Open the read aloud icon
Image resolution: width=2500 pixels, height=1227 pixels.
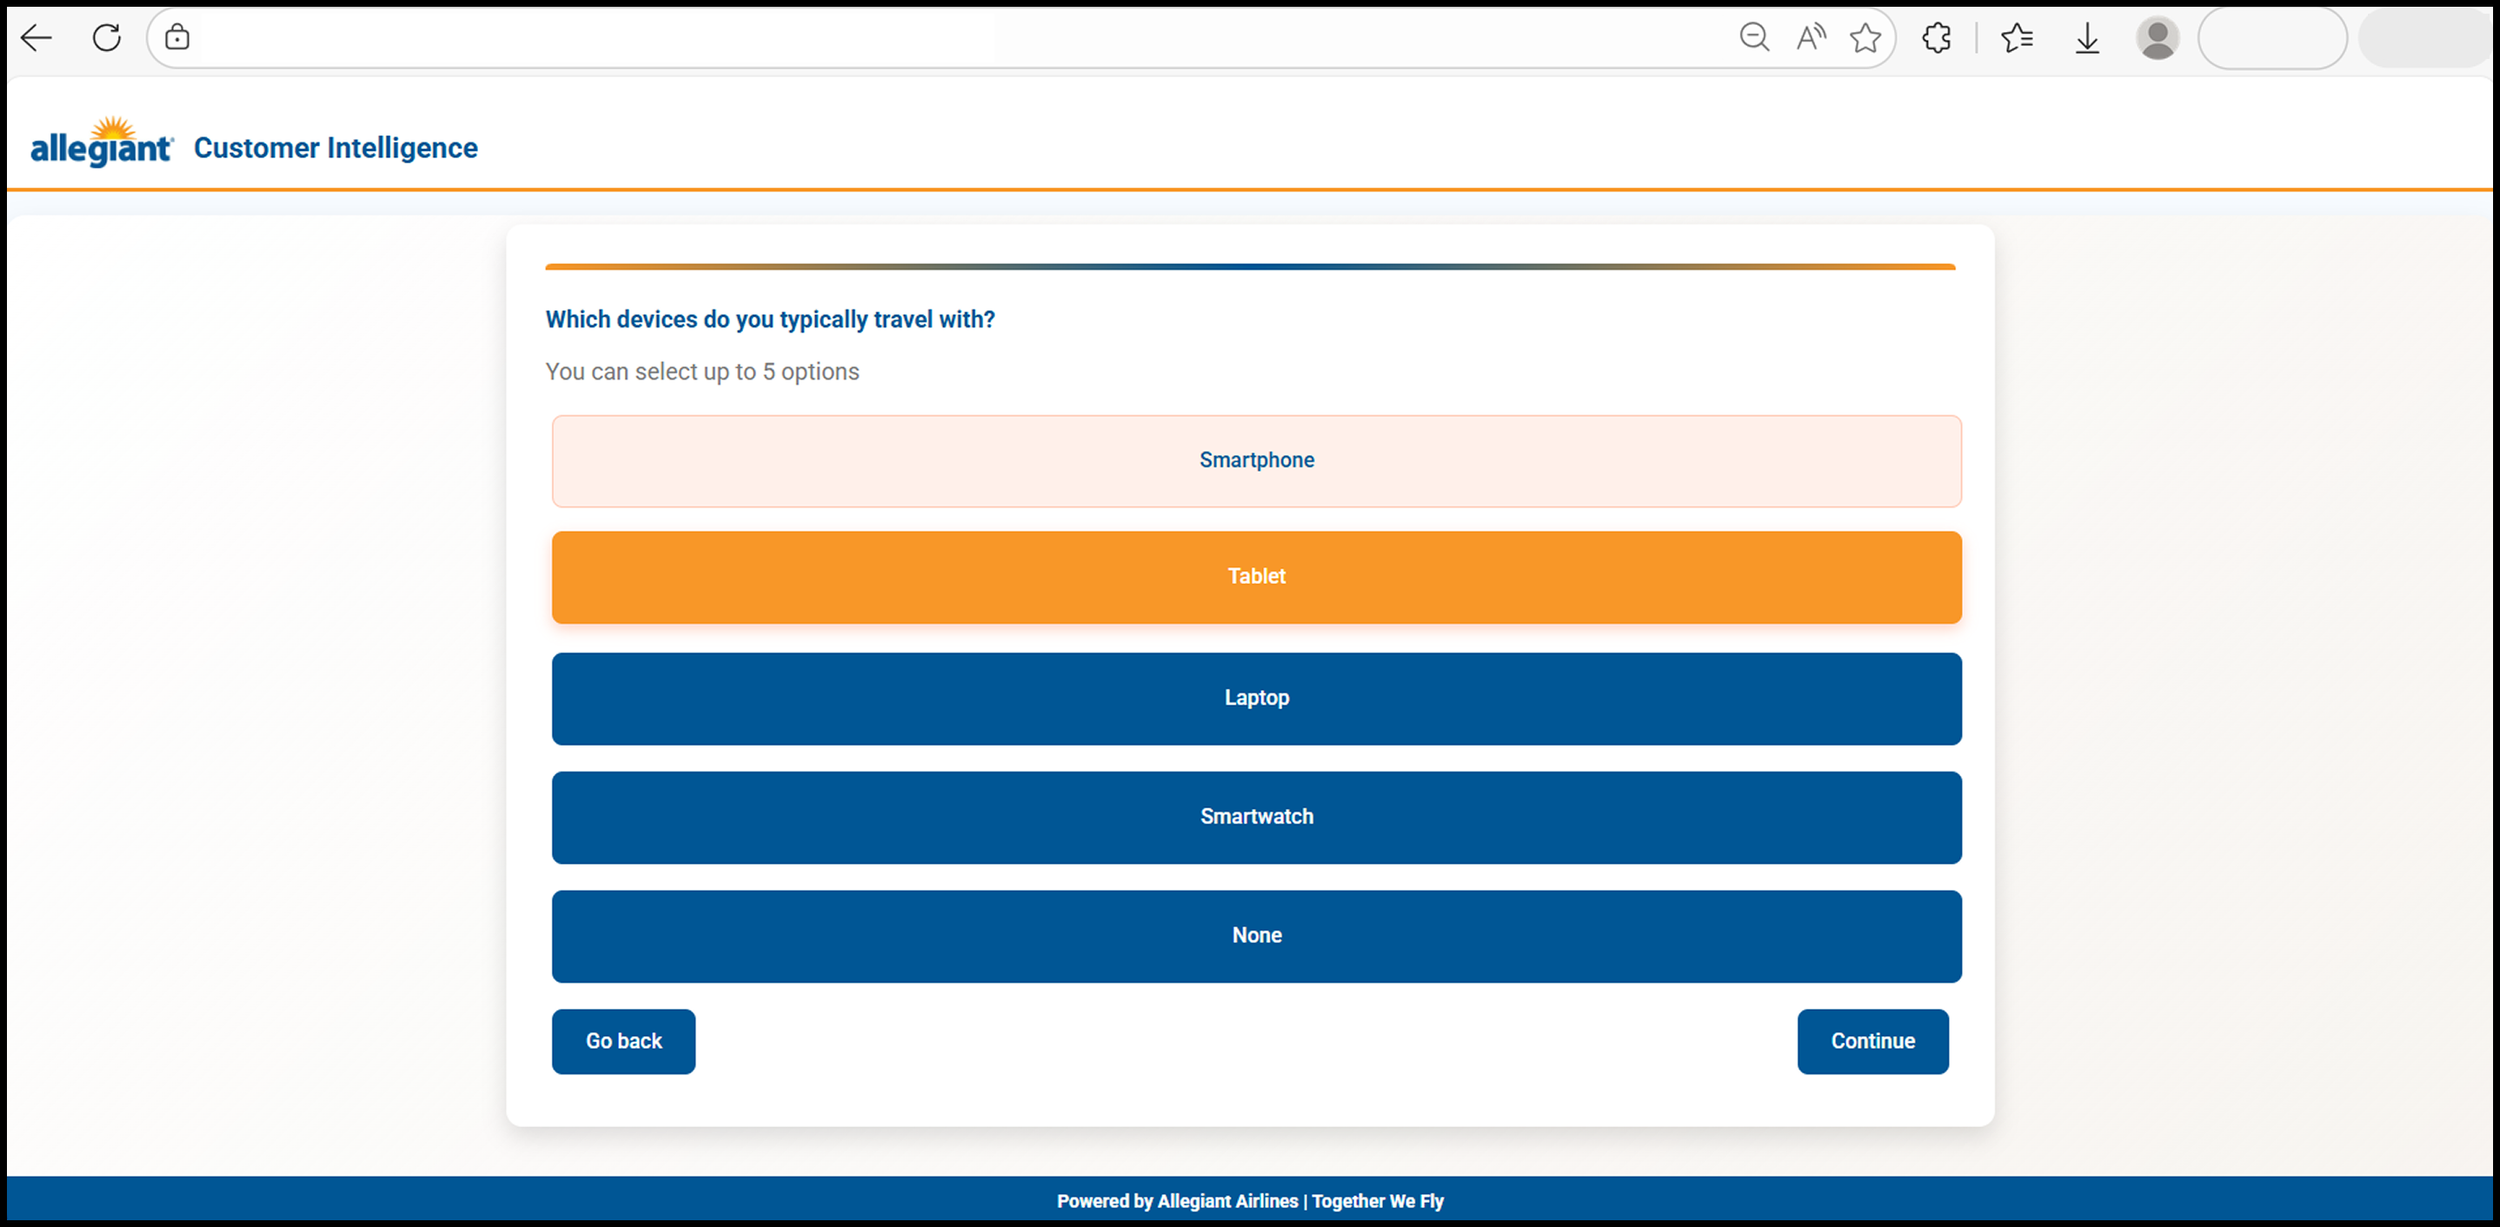click(x=1811, y=38)
